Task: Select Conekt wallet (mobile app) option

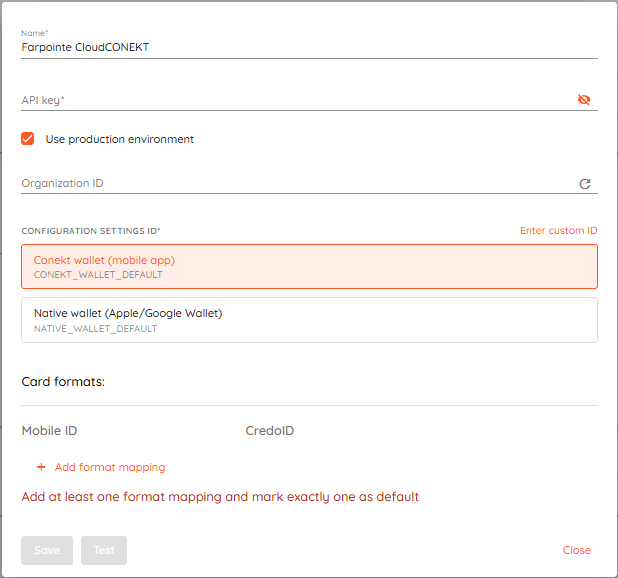Action: (x=309, y=267)
